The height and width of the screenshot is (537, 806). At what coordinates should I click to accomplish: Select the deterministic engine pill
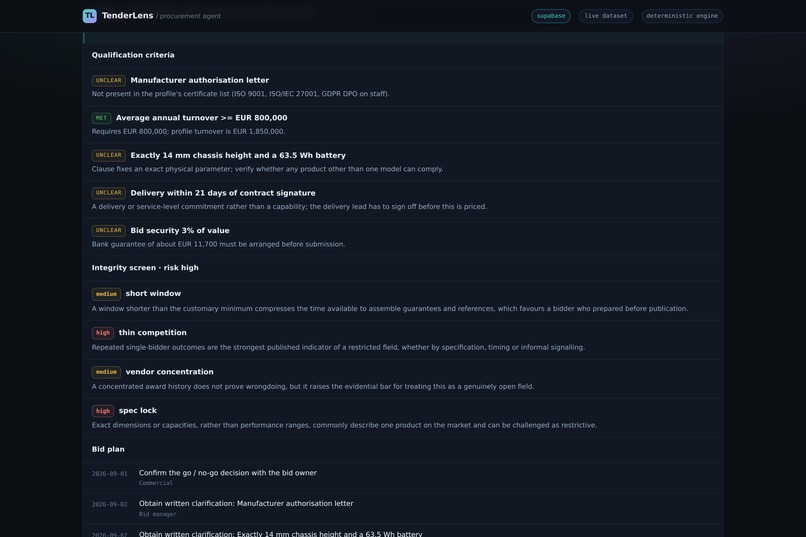pyautogui.click(x=682, y=16)
